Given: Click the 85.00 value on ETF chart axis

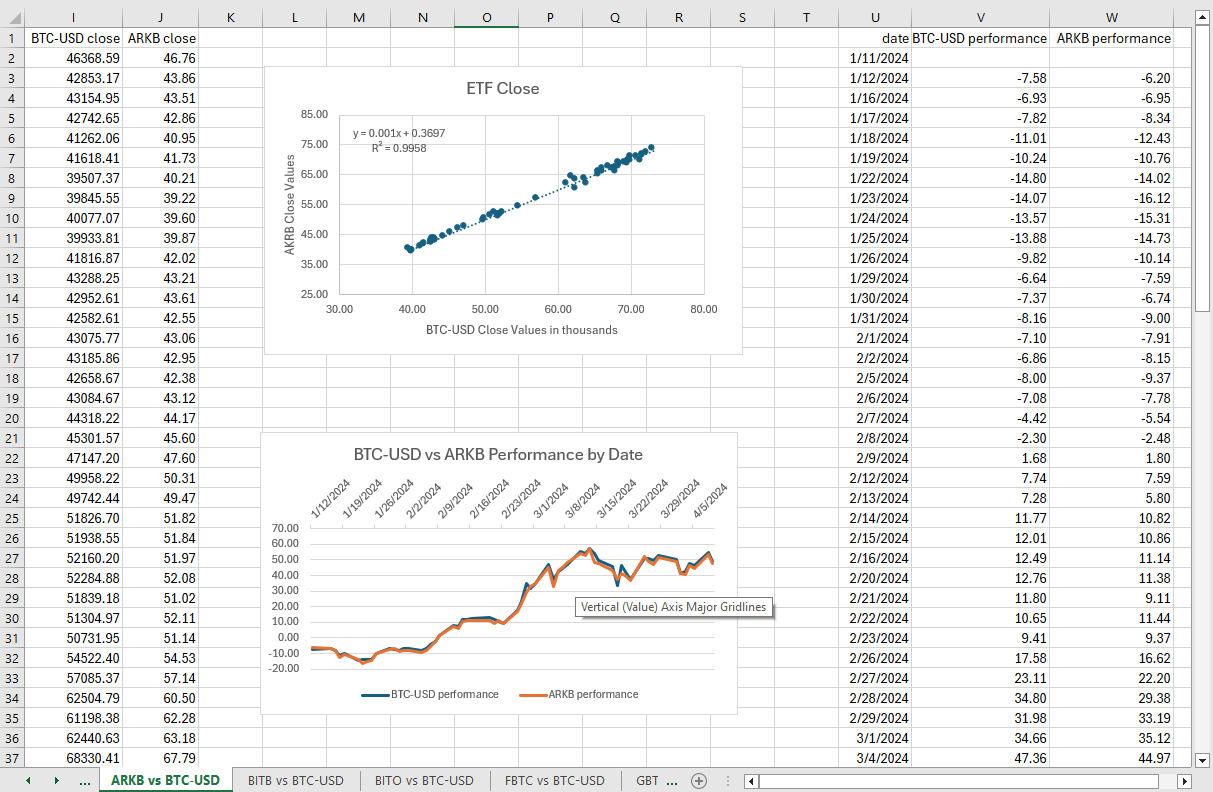Looking at the screenshot, I should 312,114.
